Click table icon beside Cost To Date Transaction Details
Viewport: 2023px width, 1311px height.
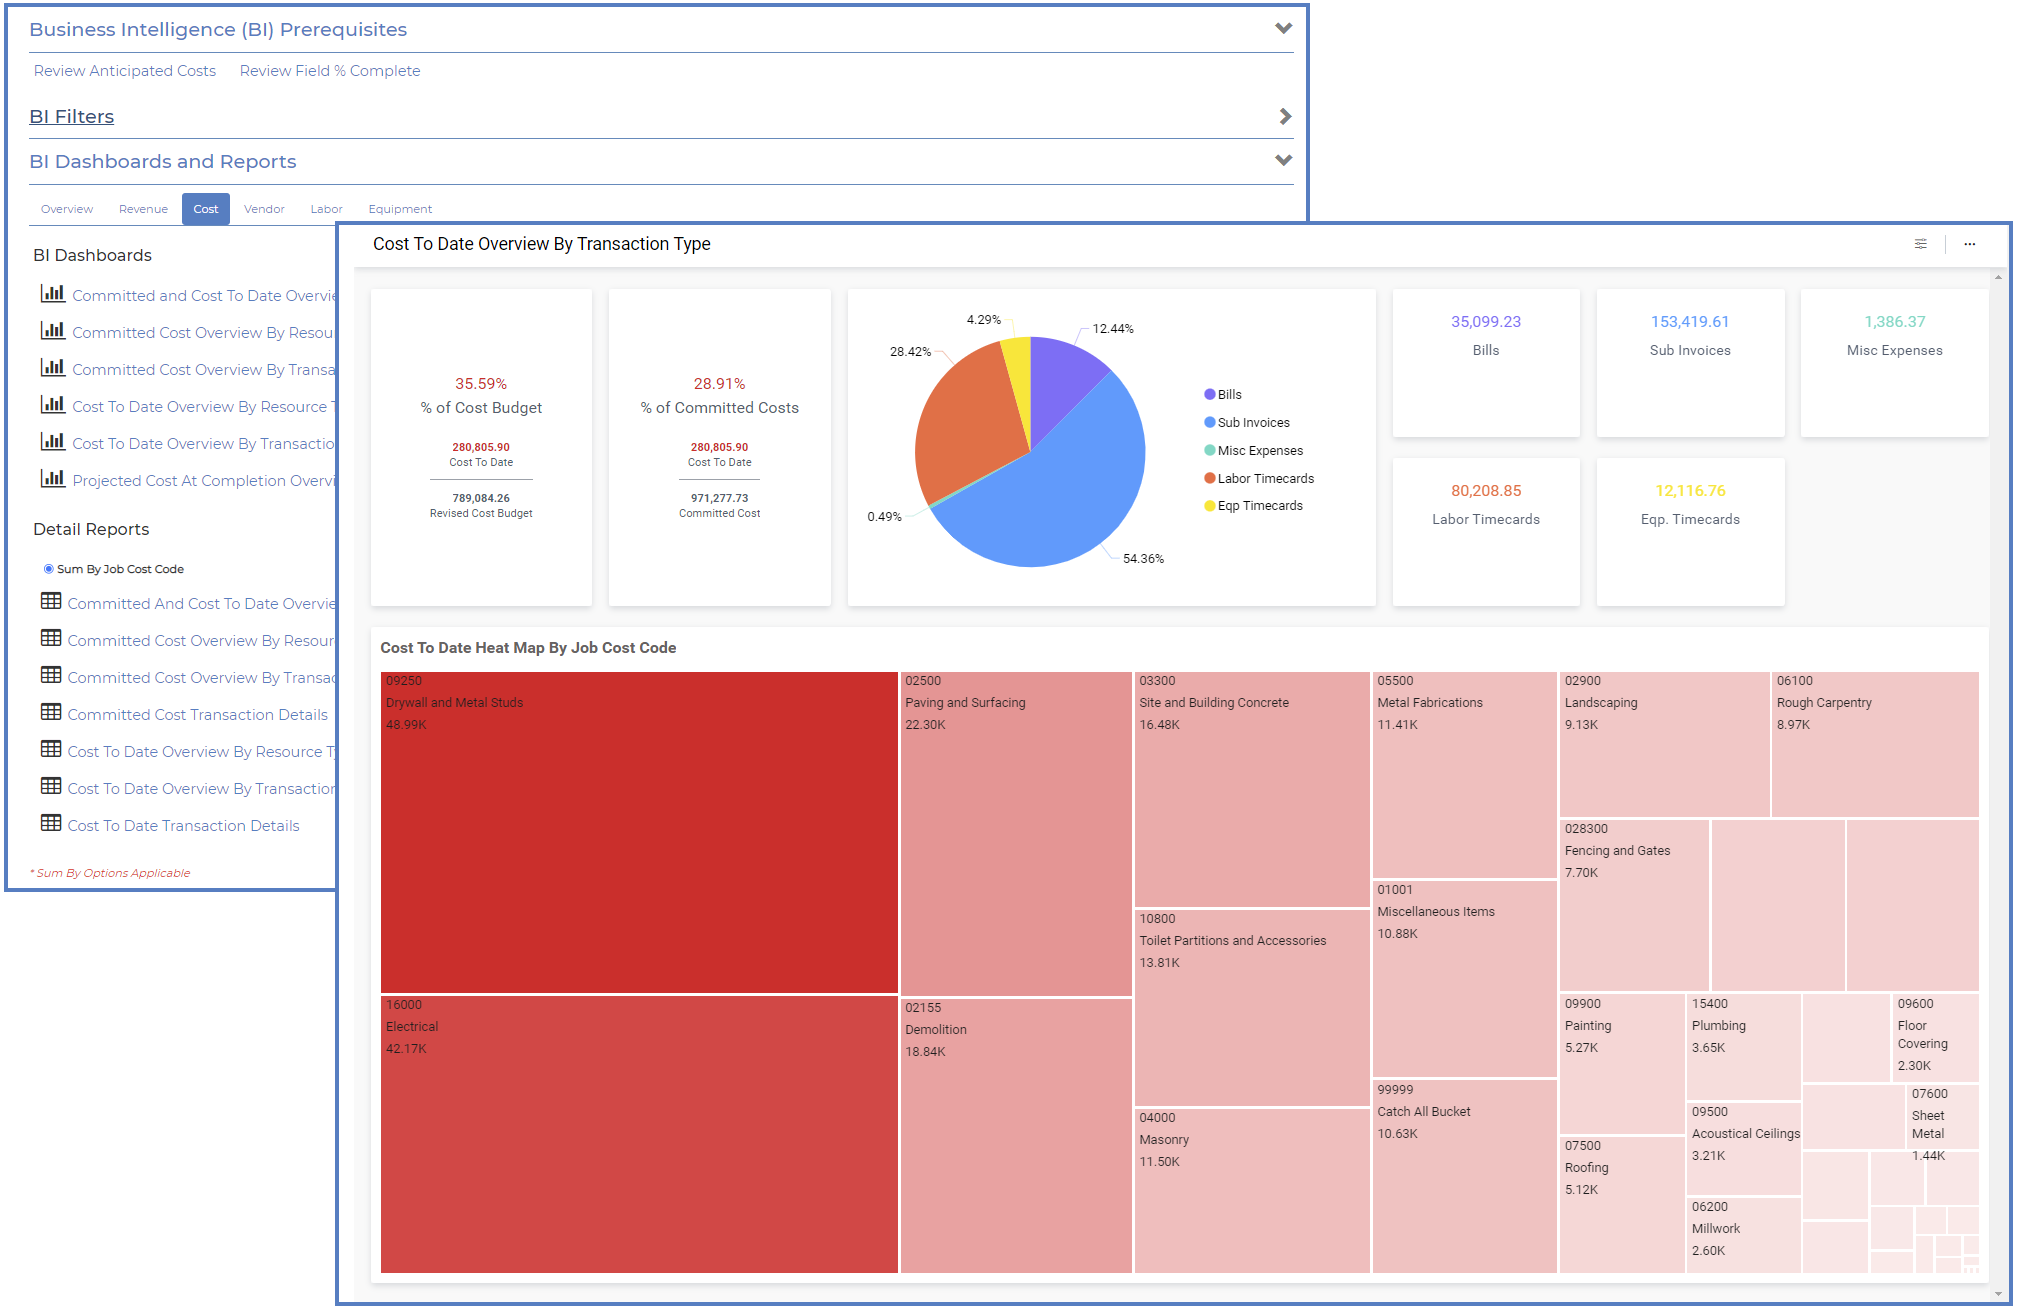[x=51, y=823]
